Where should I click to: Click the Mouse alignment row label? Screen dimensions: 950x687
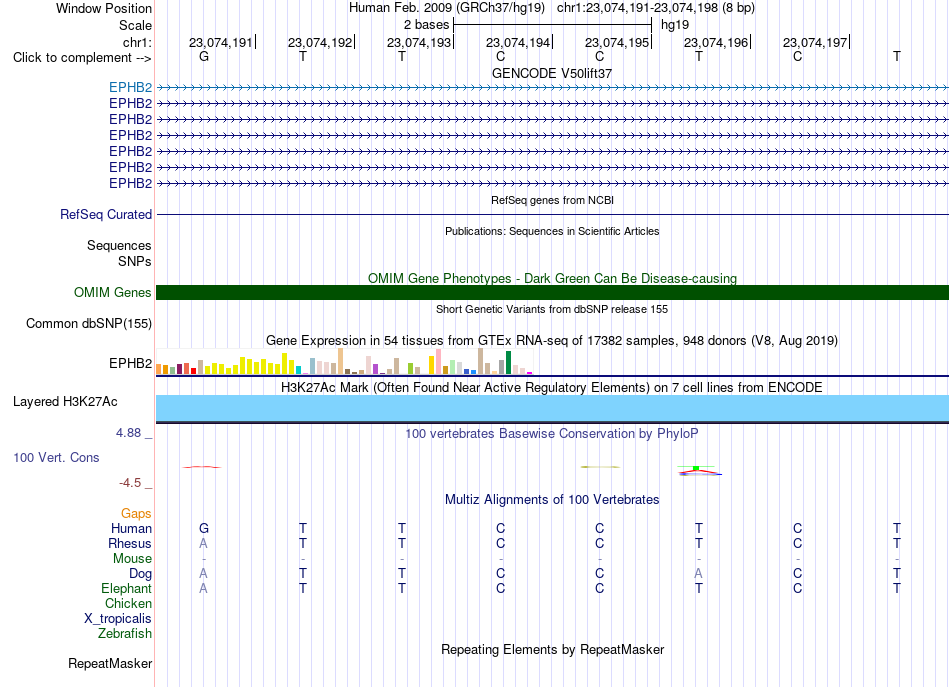[132, 559]
